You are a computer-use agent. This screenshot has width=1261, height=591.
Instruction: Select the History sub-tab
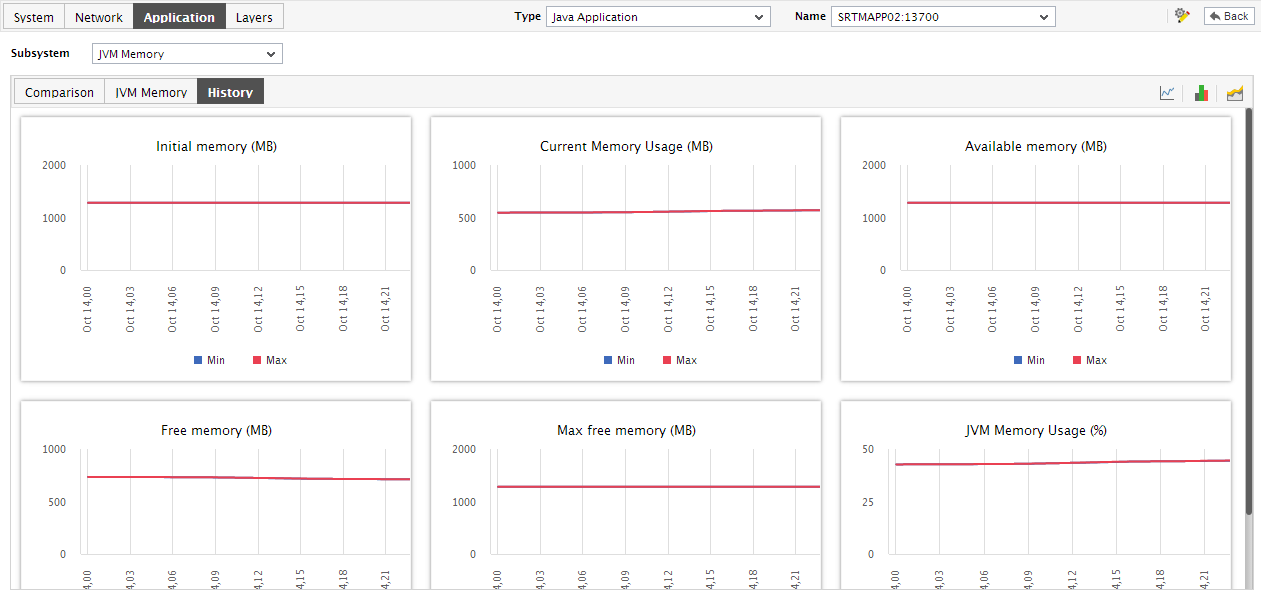[230, 92]
